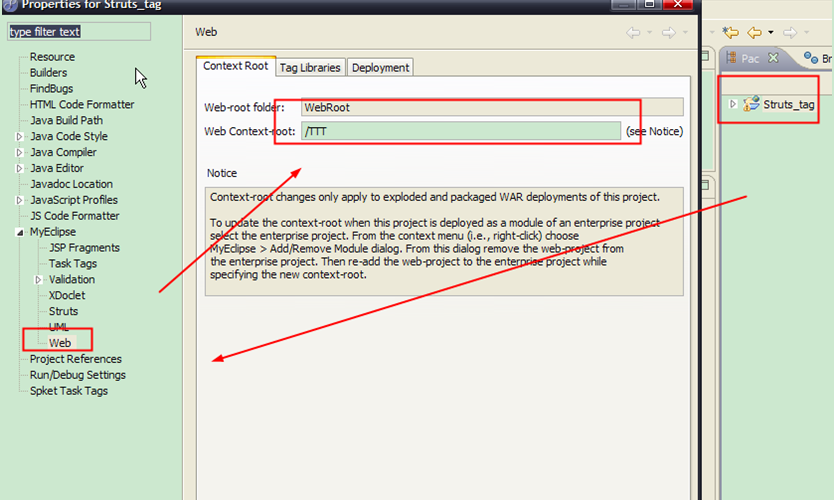Select Validation label under MyEclipse

coord(72,279)
